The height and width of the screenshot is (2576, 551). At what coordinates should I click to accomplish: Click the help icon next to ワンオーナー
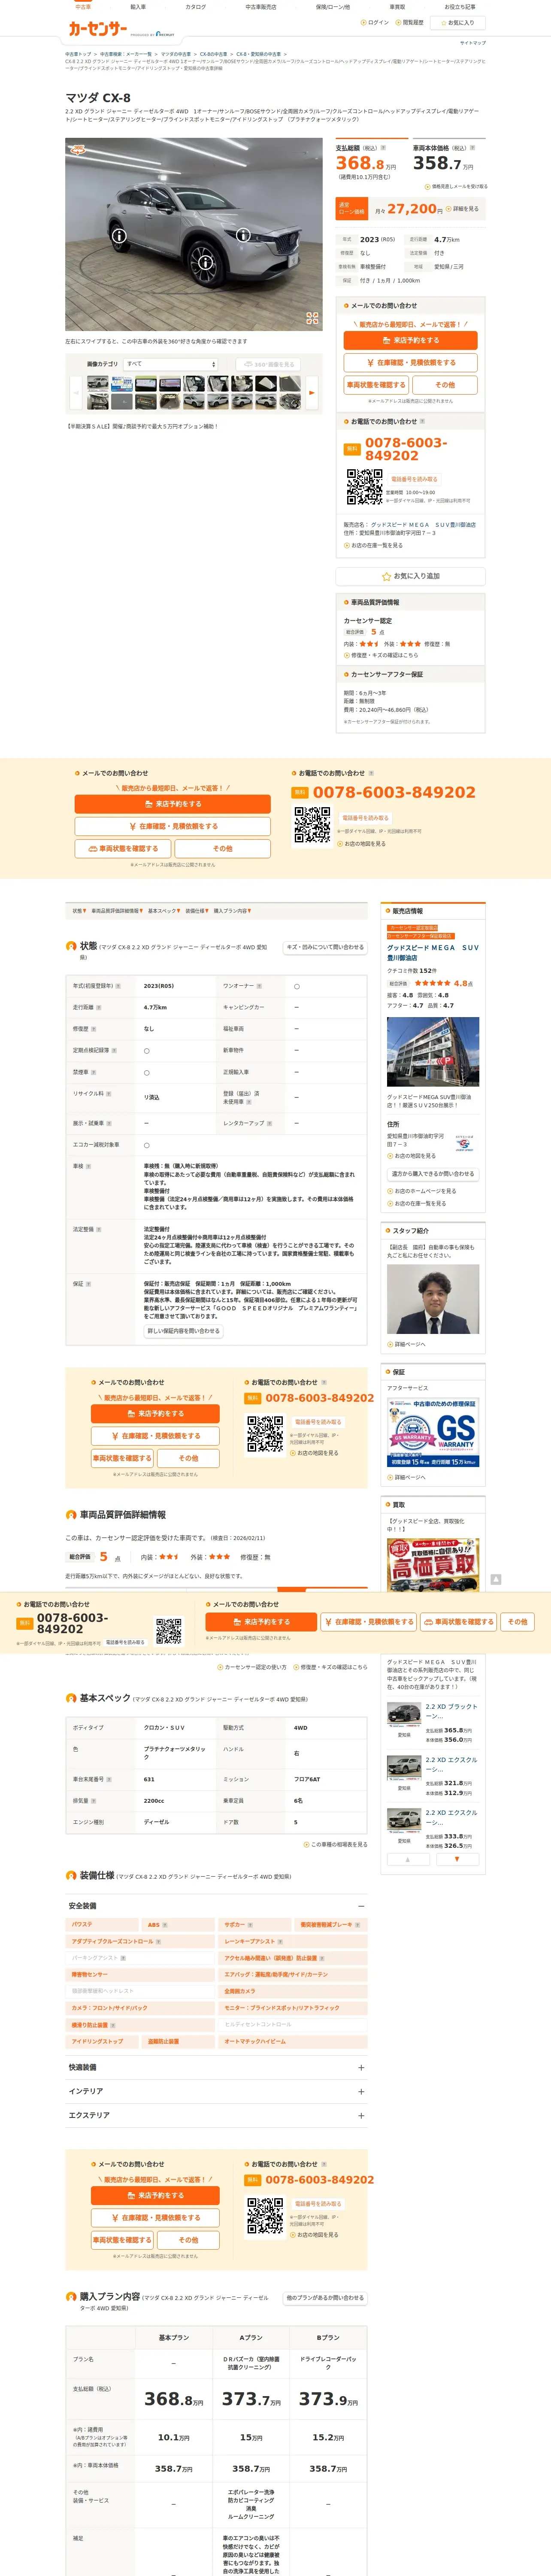(259, 986)
